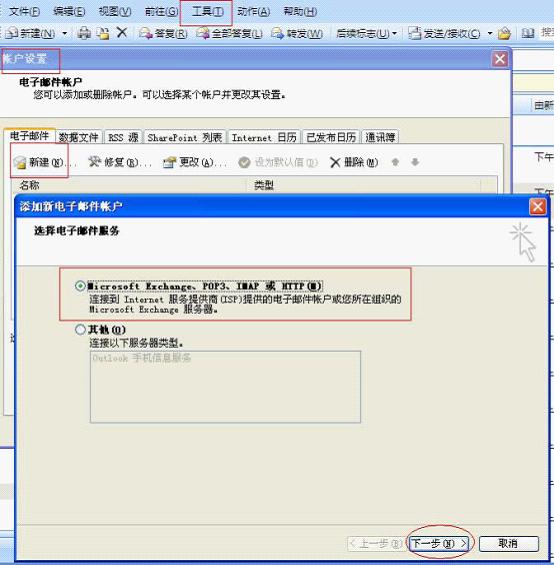Click Reply All (全部答复) in toolbar
The width and height of the screenshot is (554, 565).
229,34
